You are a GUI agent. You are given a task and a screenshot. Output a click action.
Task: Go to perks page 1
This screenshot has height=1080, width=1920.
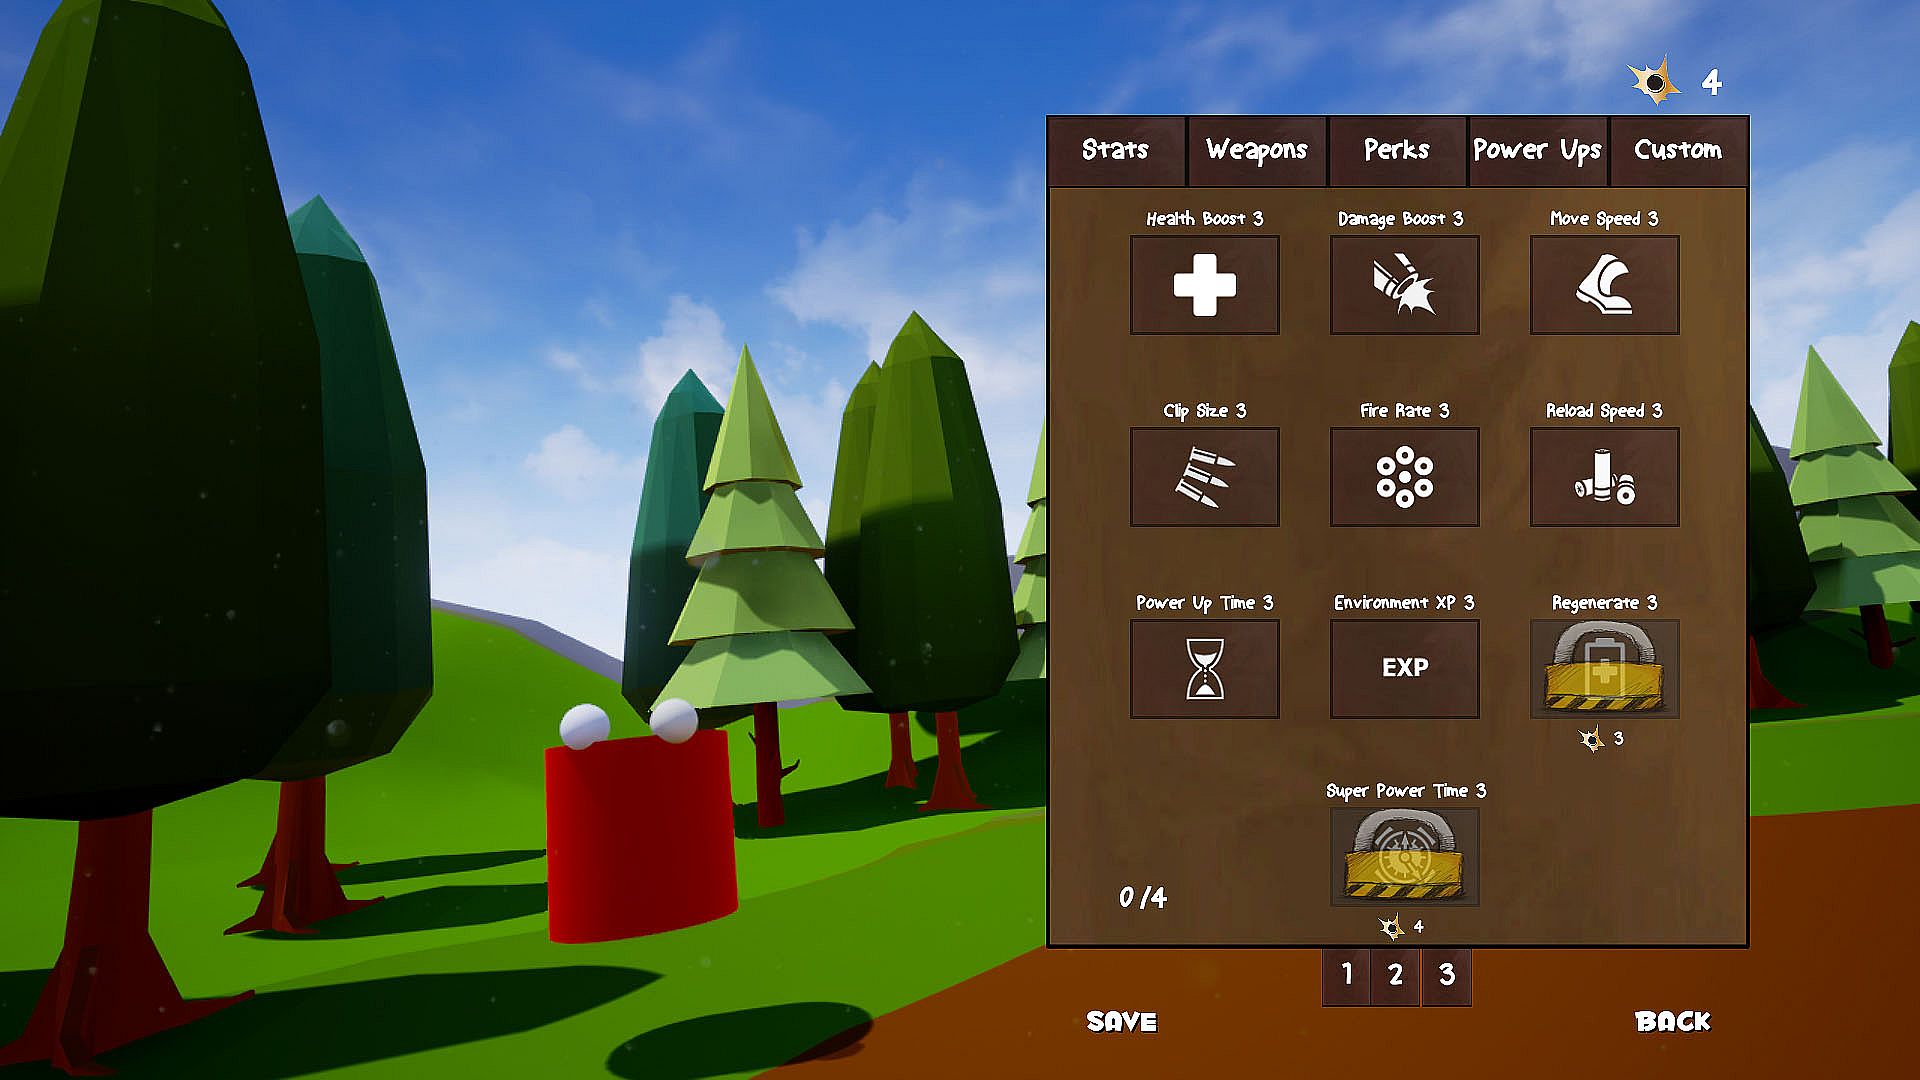tap(1347, 975)
